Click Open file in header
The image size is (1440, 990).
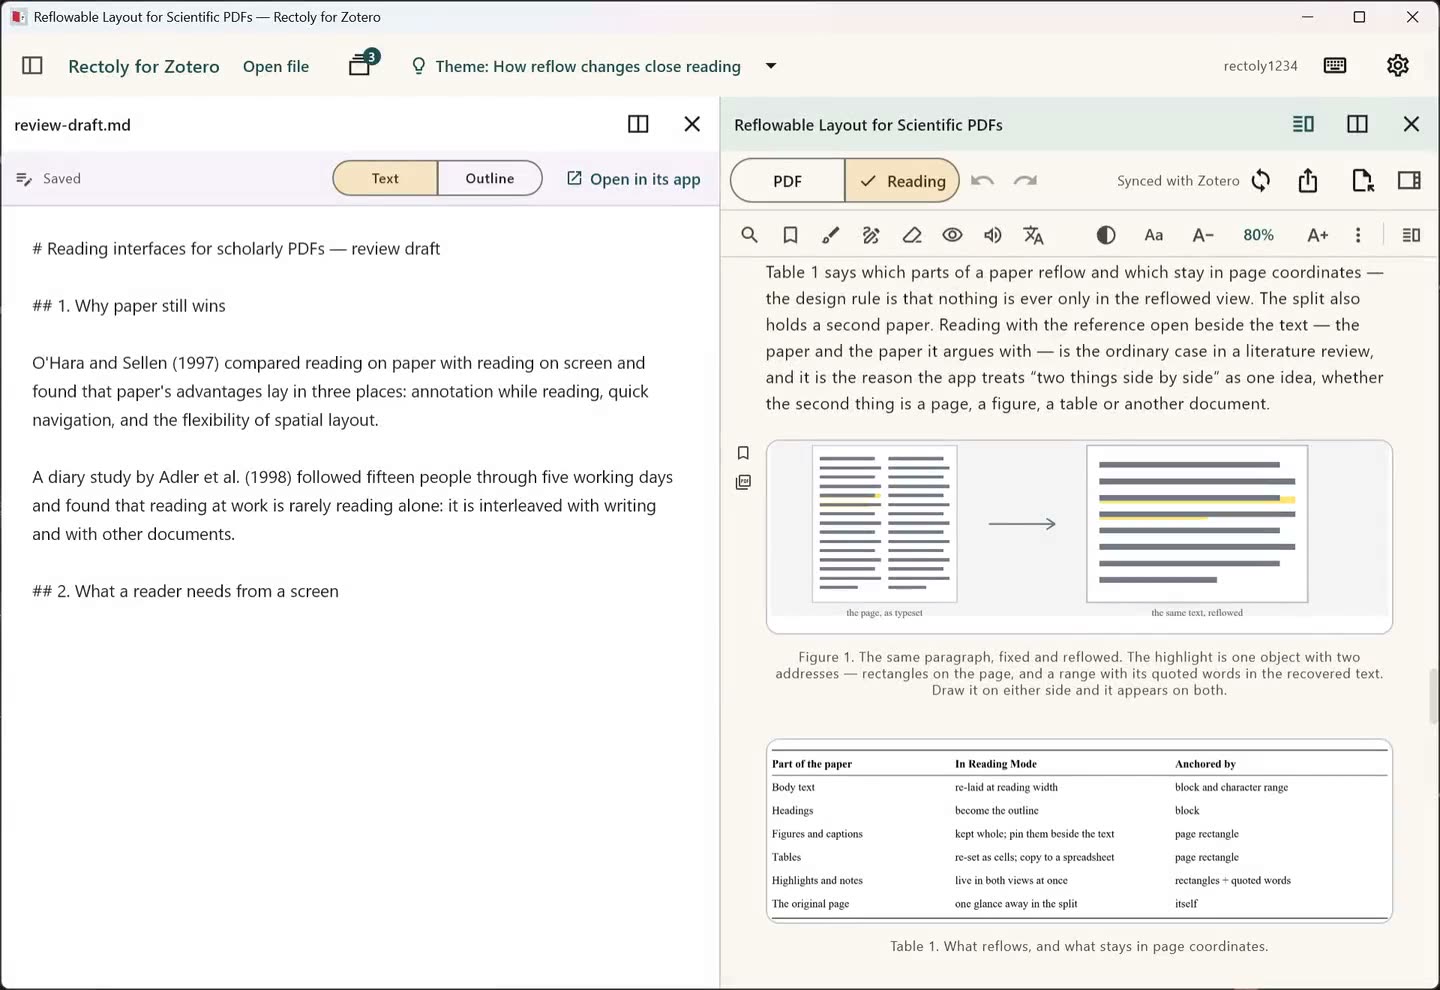point(276,66)
